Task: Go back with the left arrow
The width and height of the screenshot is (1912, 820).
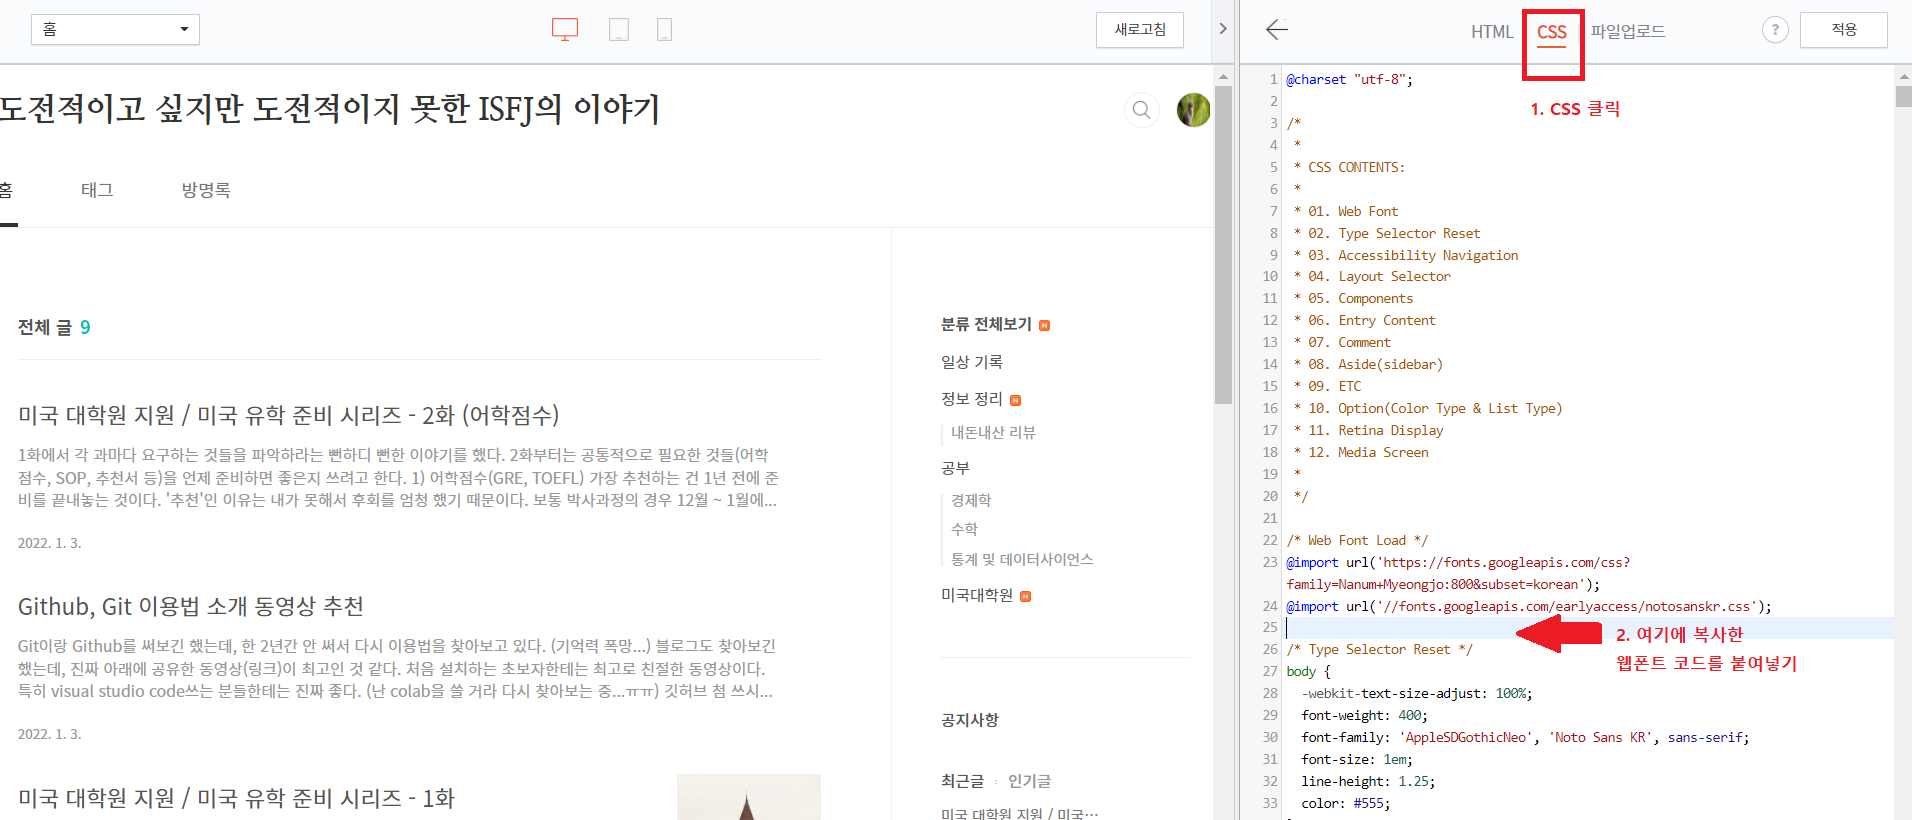Action: tap(1277, 30)
